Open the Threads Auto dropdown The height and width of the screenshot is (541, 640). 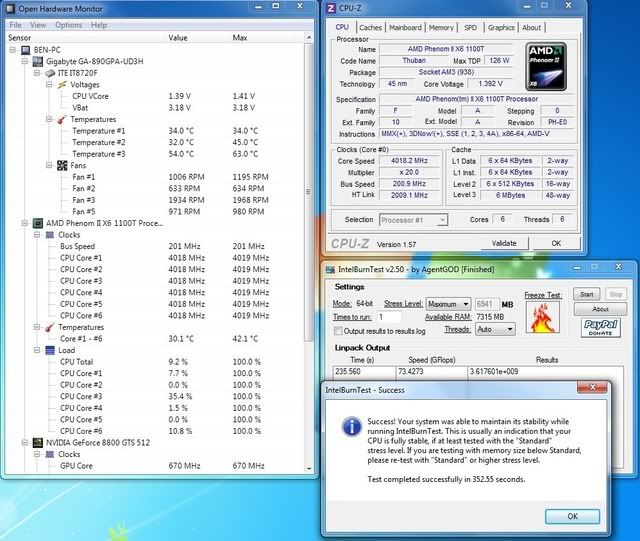tap(495, 329)
